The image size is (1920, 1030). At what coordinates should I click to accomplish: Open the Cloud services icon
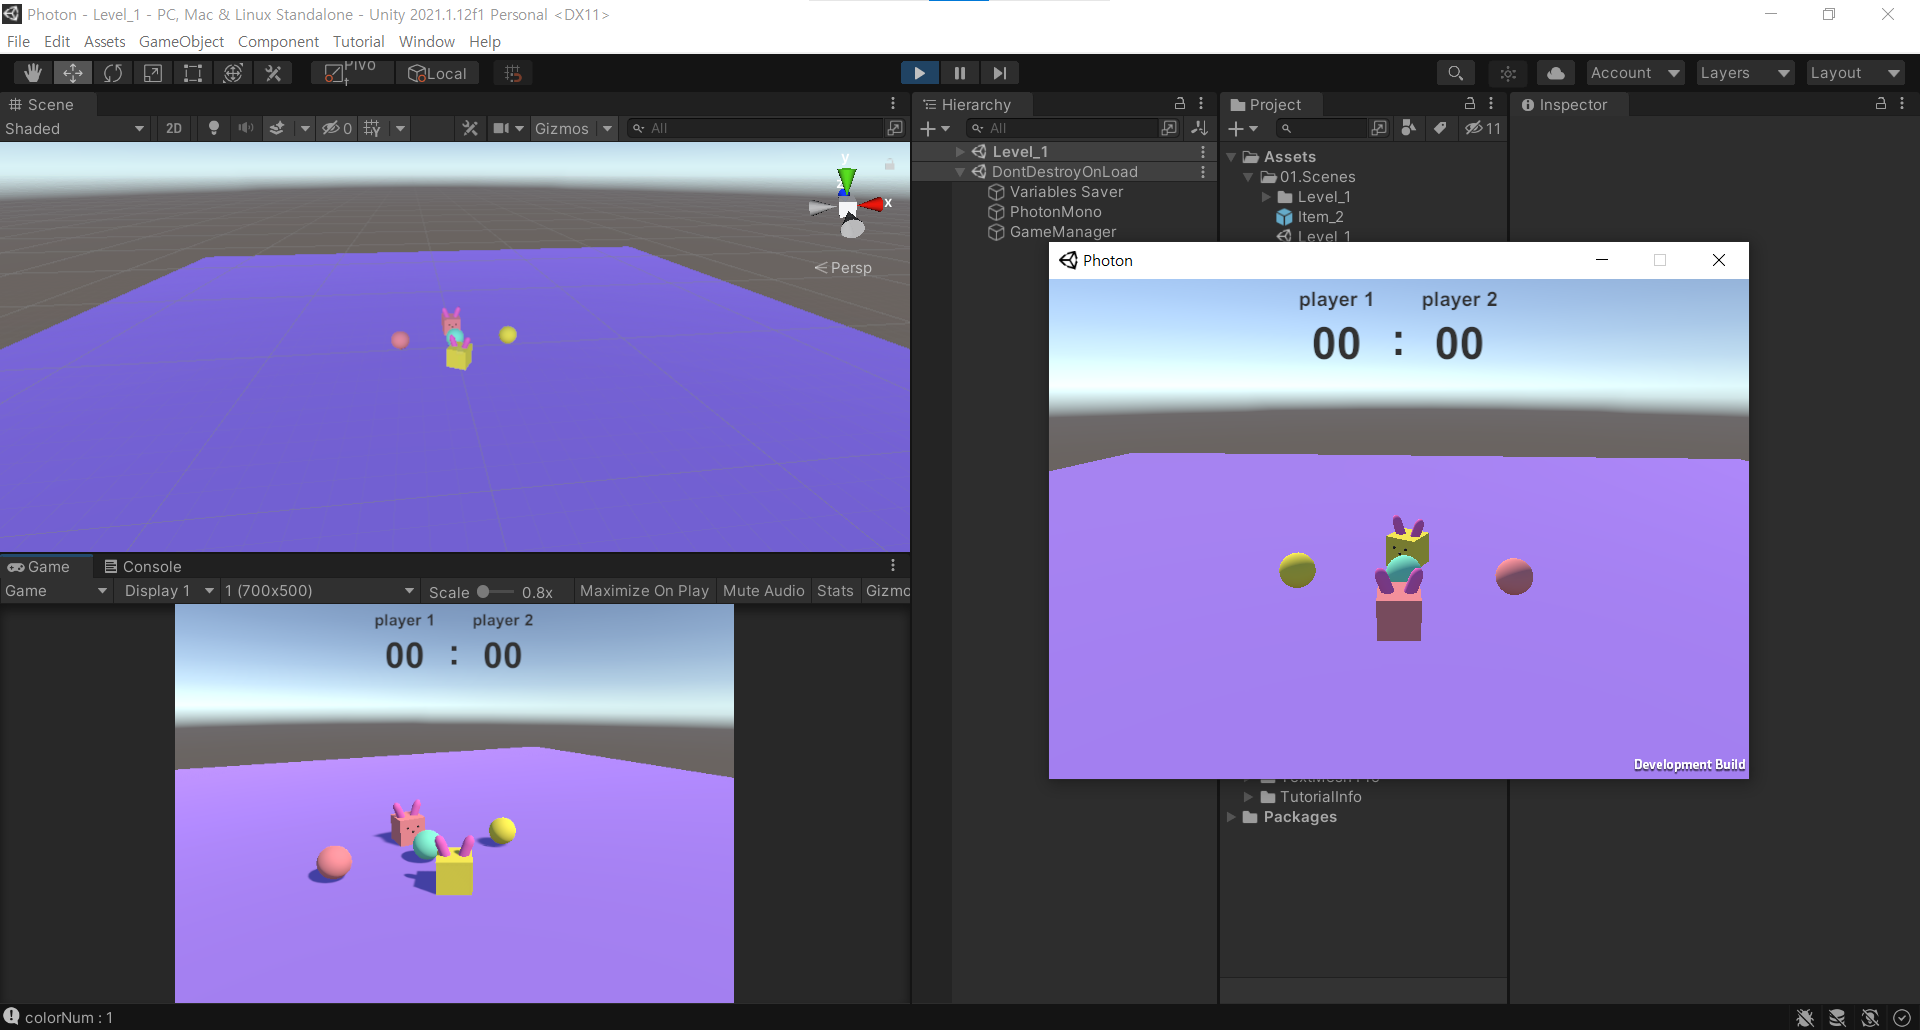click(x=1556, y=73)
